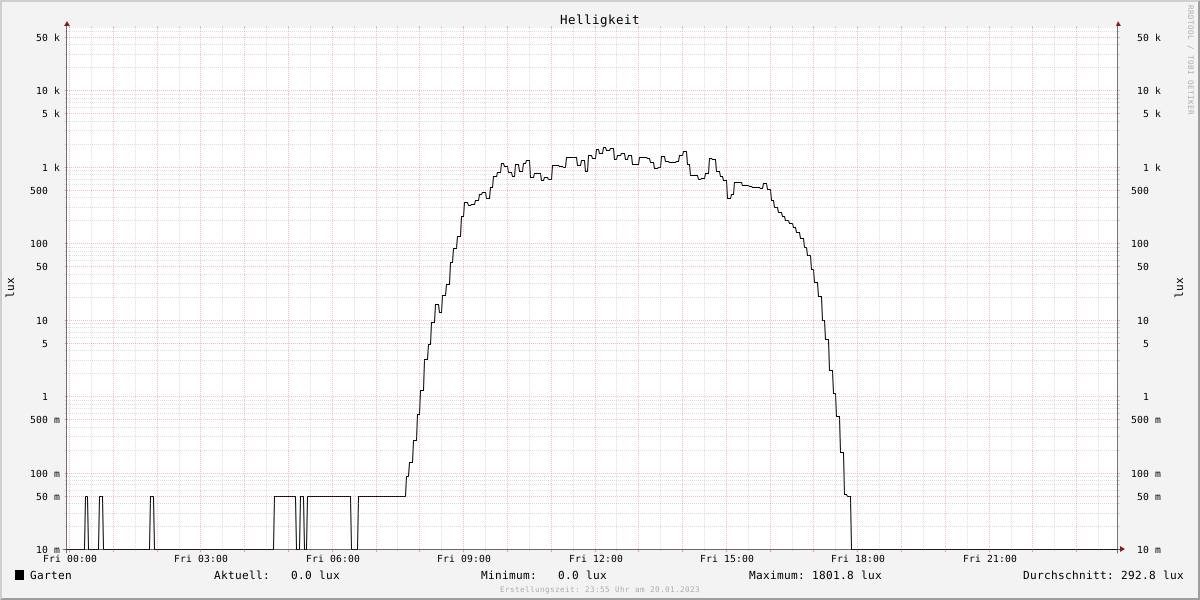Click the "Durchschnitt: 292.8 lux" average value
1200x600 pixels.
click(1103, 575)
